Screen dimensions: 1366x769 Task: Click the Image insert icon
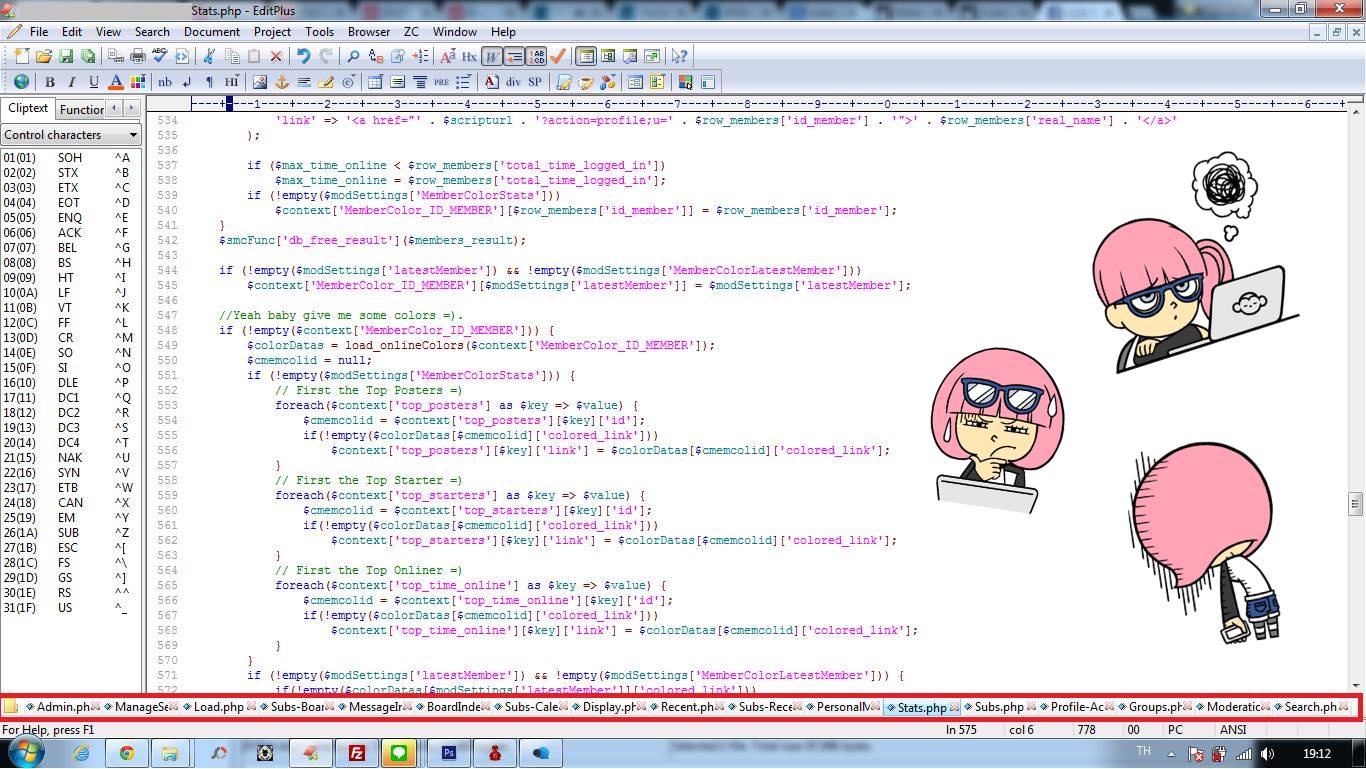[260, 82]
